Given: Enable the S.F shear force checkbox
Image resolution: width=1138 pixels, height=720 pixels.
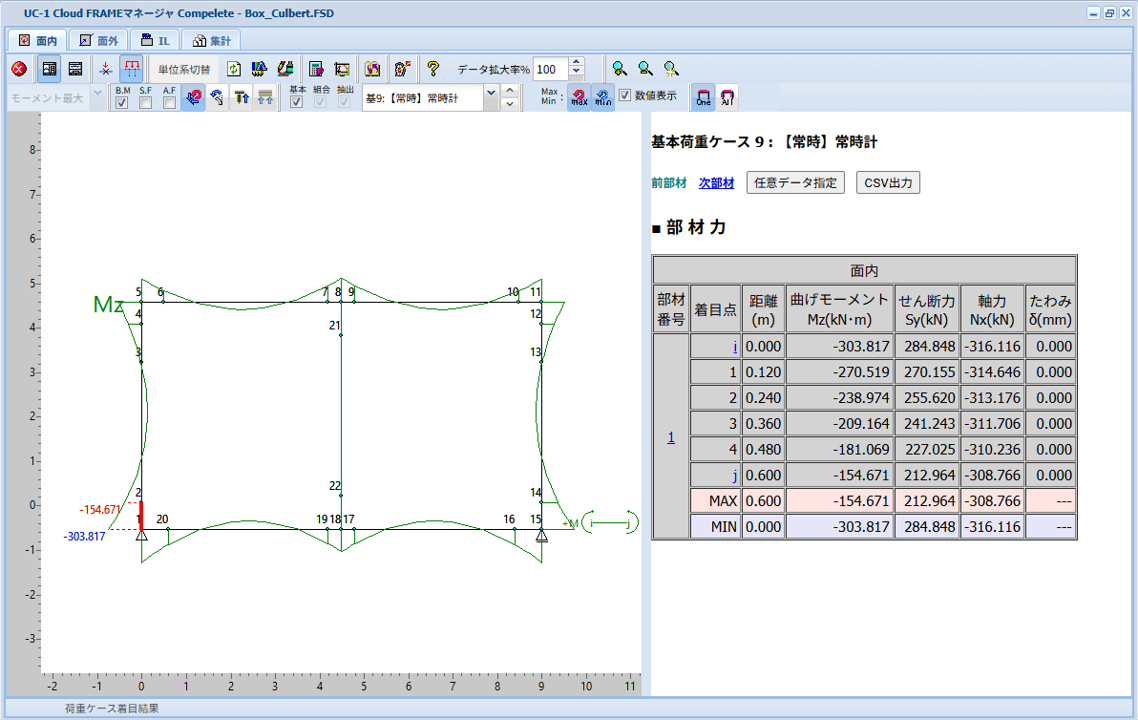Looking at the screenshot, I should 145,102.
